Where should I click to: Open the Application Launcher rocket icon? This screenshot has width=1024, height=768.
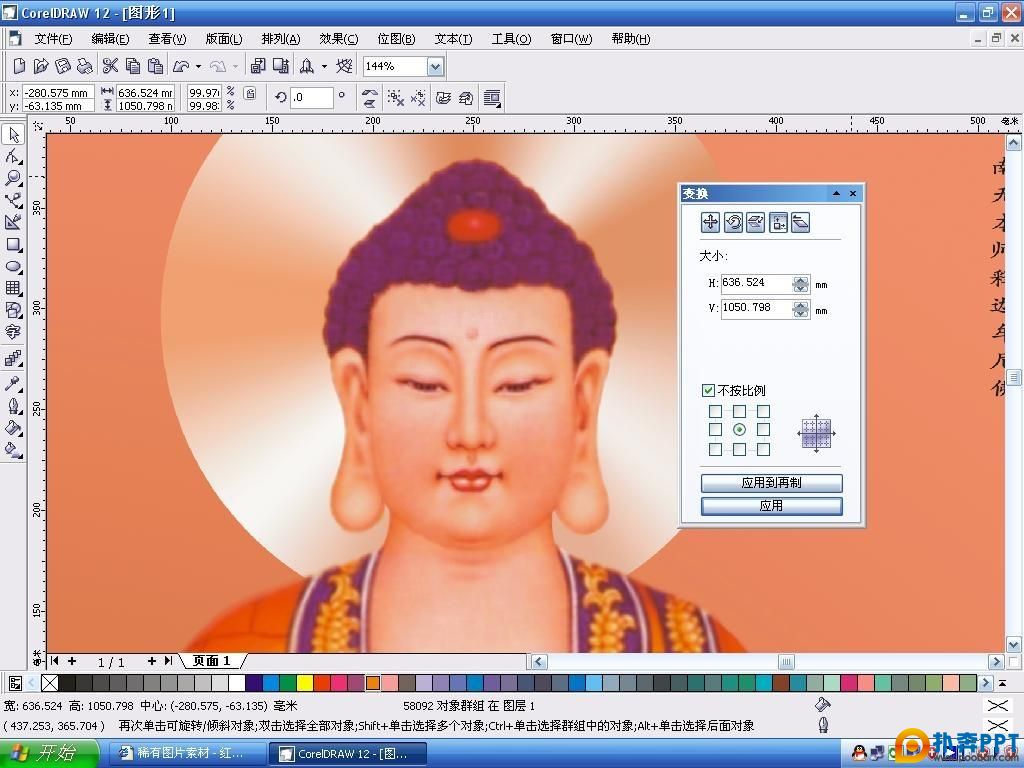click(306, 66)
